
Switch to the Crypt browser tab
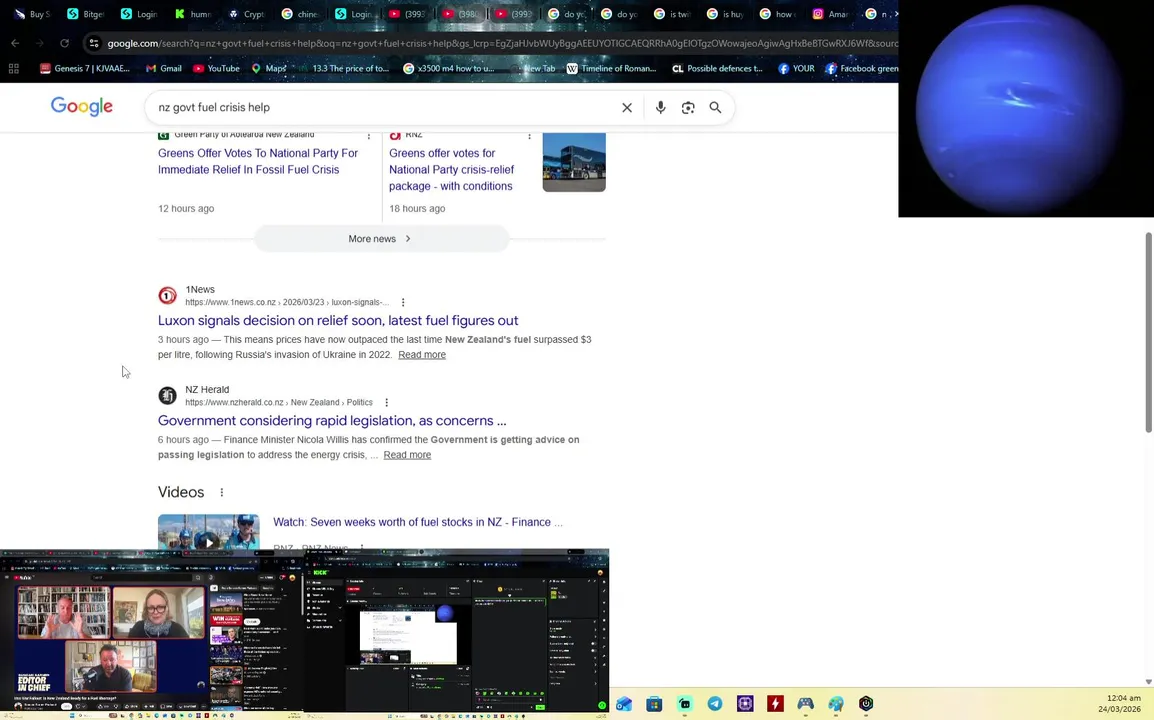[x=247, y=14]
